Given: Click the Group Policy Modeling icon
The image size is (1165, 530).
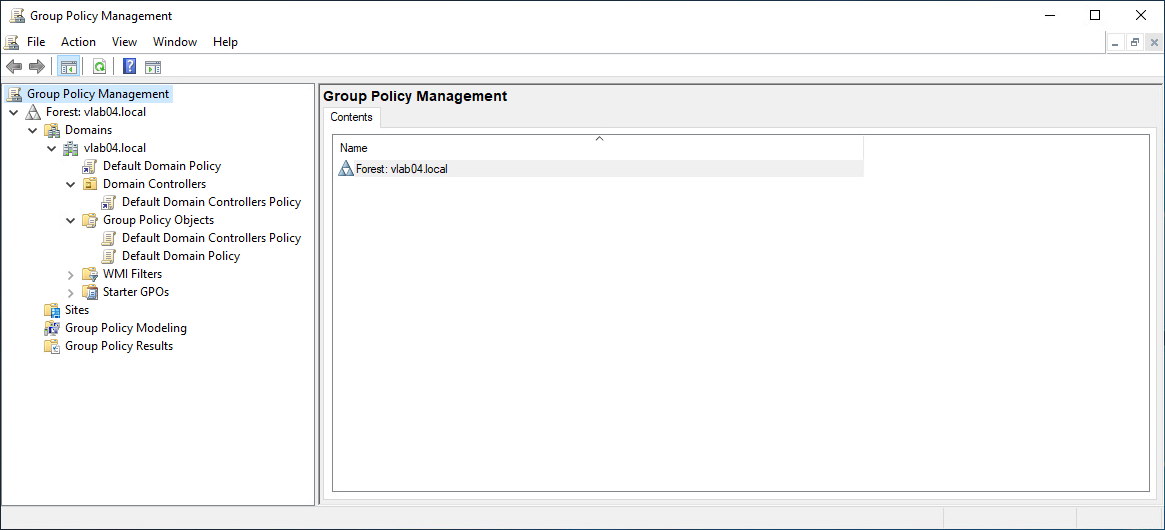Looking at the screenshot, I should [x=52, y=328].
